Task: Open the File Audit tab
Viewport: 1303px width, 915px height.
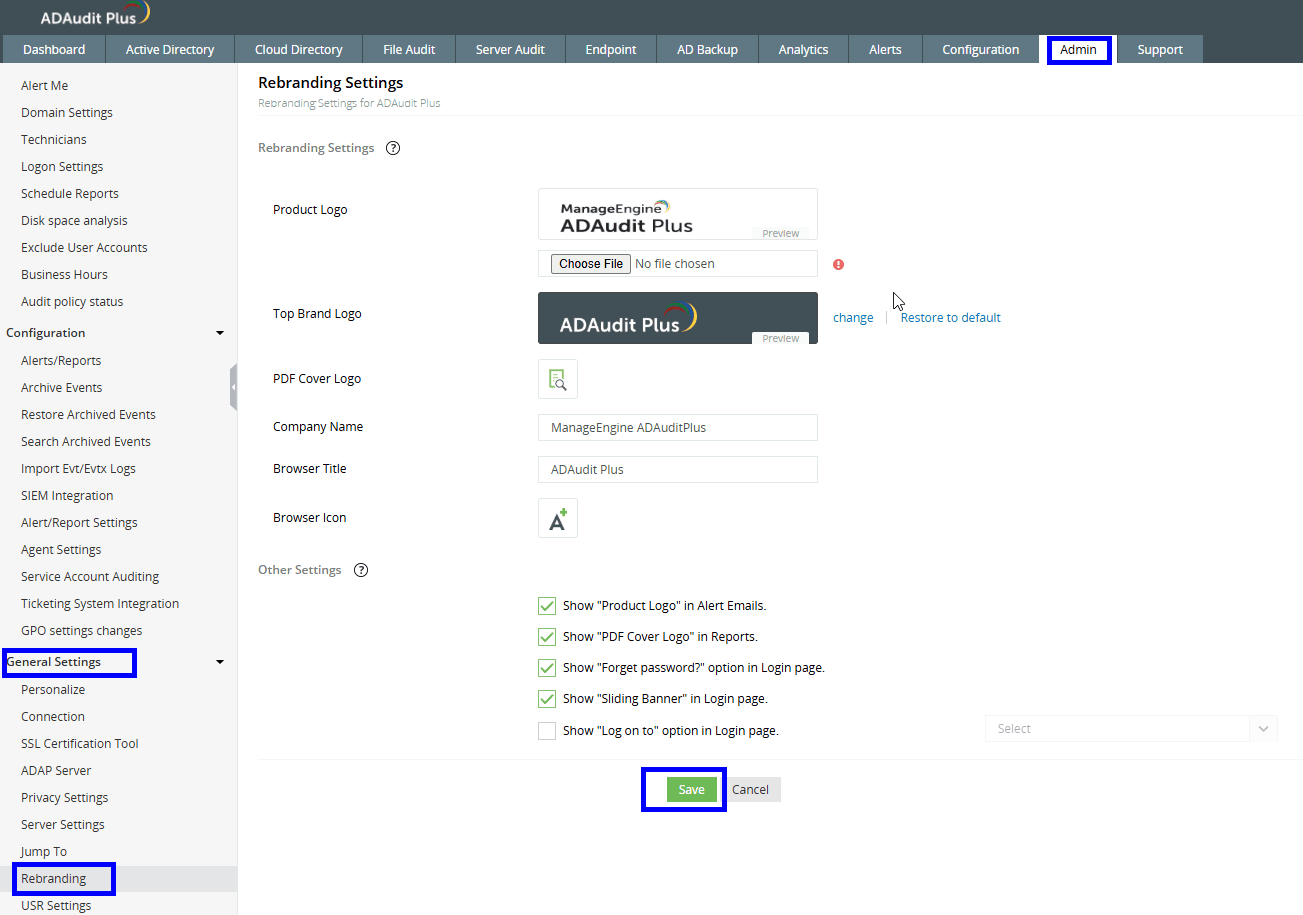Action: [x=409, y=49]
